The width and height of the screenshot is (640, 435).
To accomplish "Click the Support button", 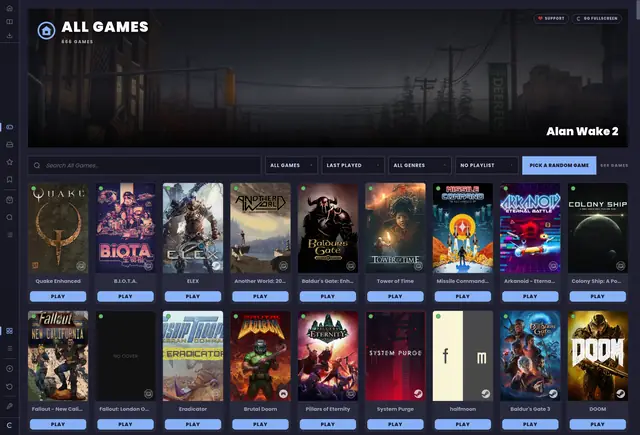I will [551, 18].
